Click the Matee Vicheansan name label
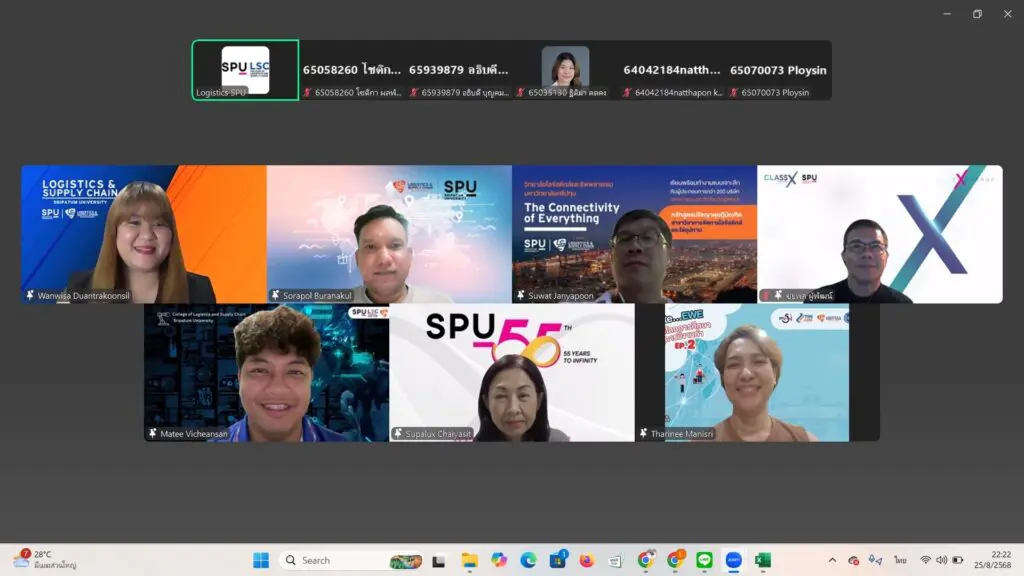 (x=194, y=434)
